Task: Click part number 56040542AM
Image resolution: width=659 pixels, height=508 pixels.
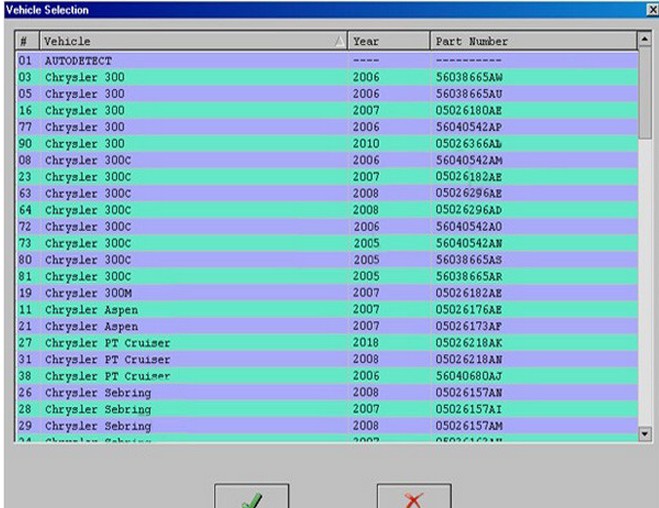Action: [469, 160]
